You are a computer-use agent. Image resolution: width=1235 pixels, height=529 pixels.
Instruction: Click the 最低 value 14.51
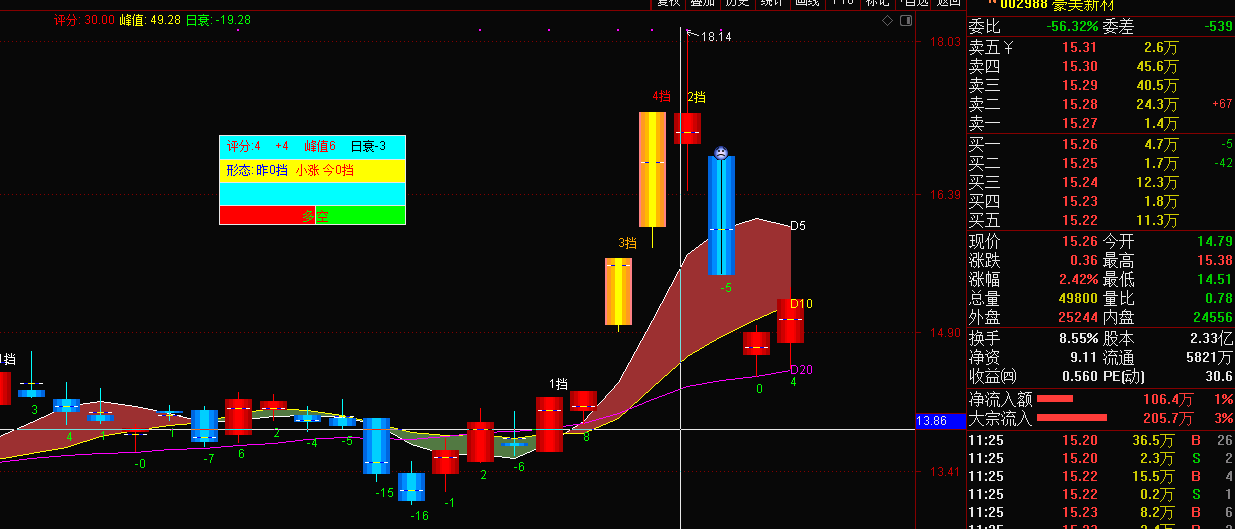point(1214,279)
